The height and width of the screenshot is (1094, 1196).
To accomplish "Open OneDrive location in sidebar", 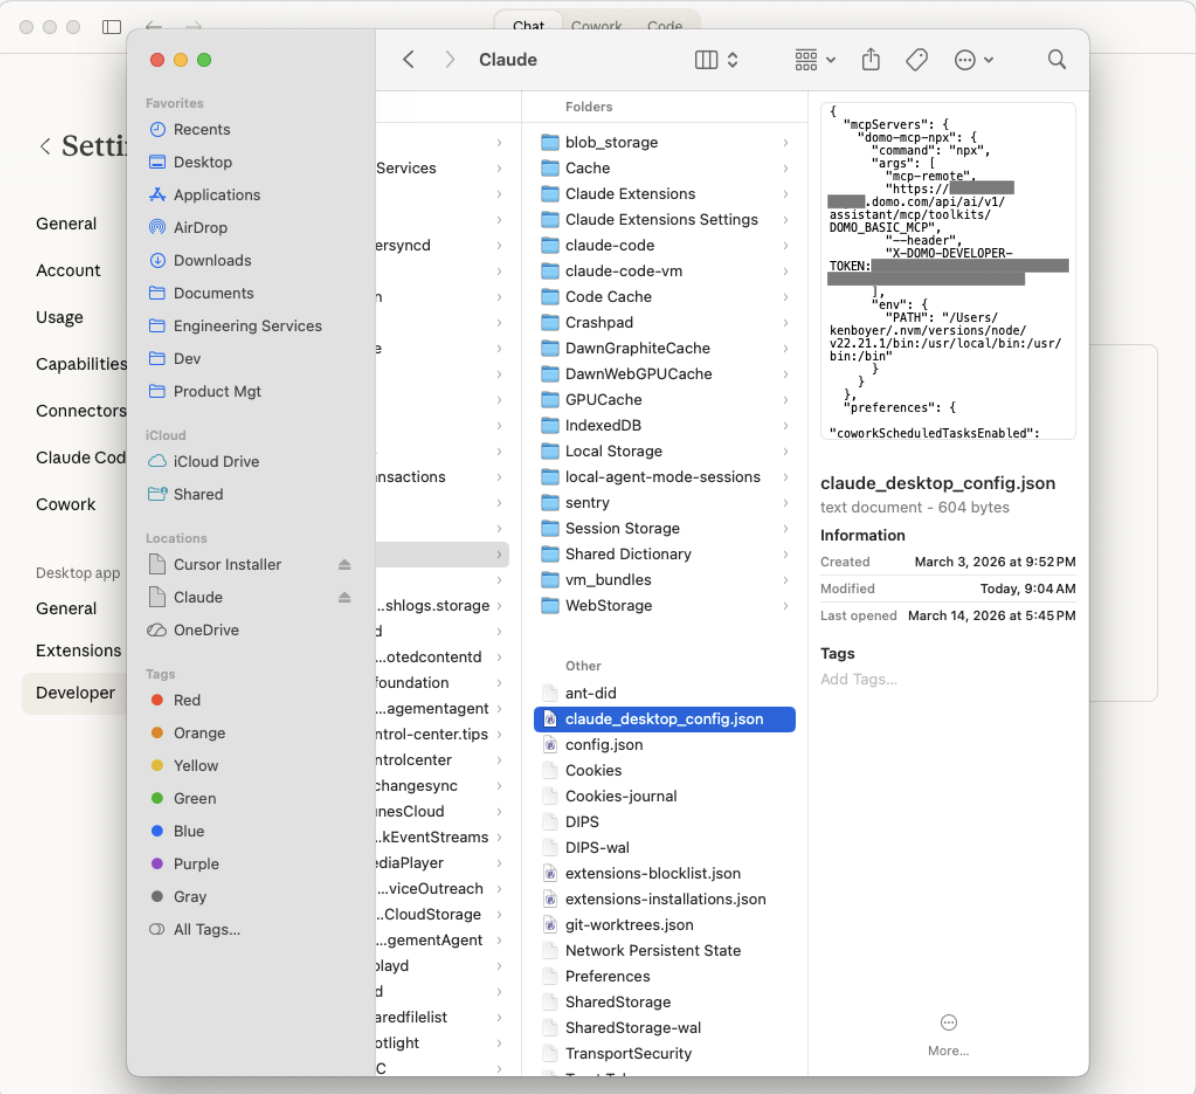I will (206, 631).
